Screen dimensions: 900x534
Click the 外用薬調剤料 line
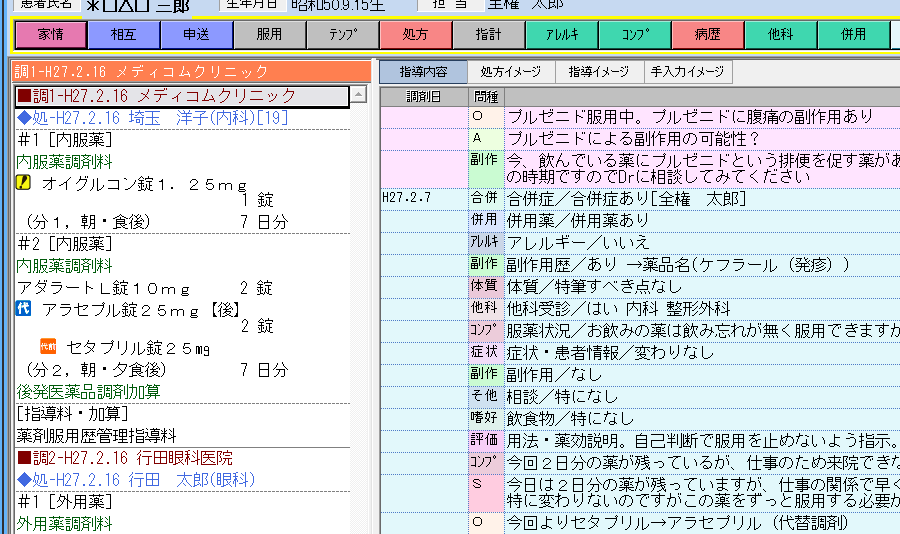[64, 524]
